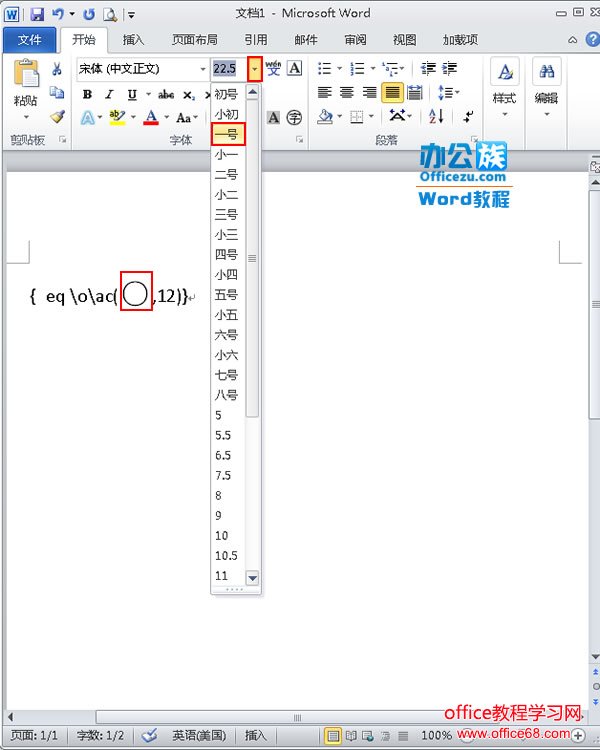Click the Save icon in quick access toolbar
The width and height of the screenshot is (600, 750).
pos(37,14)
